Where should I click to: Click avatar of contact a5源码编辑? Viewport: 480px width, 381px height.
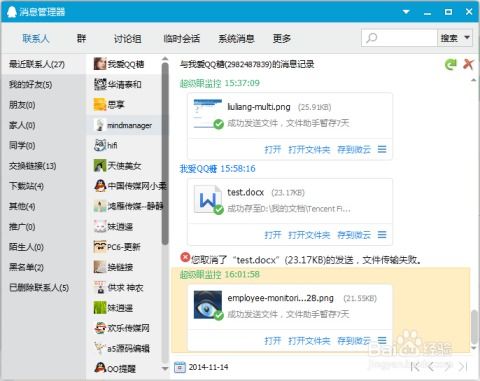100,348
